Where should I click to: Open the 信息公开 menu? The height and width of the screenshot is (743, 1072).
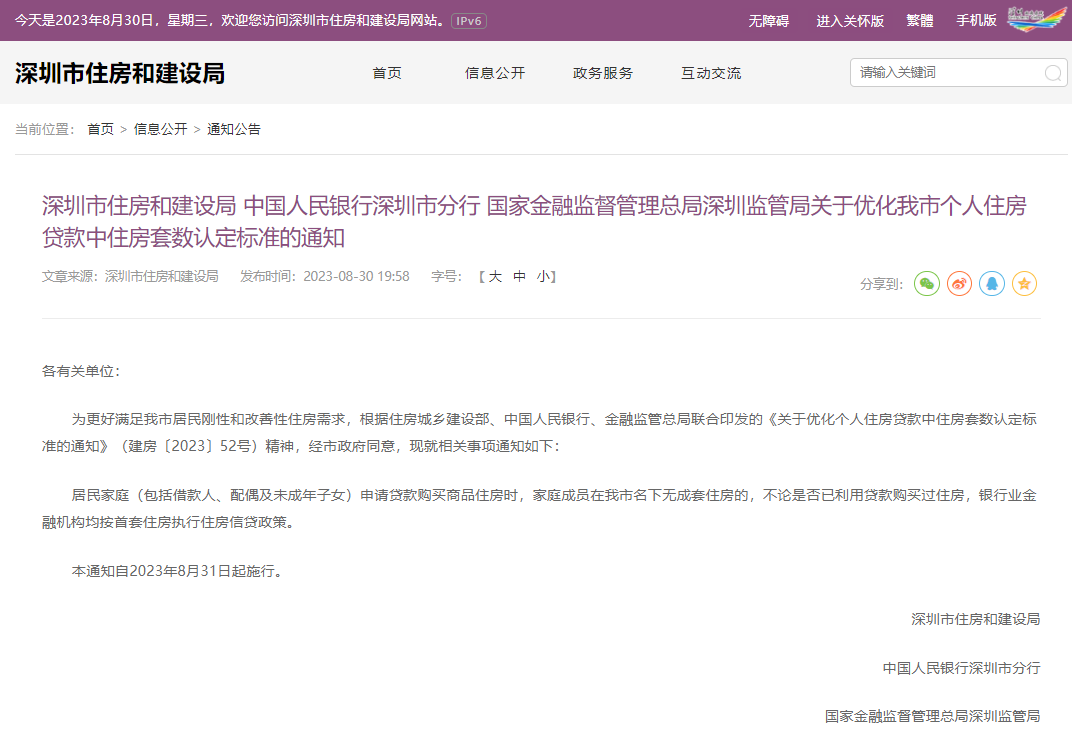coord(494,72)
